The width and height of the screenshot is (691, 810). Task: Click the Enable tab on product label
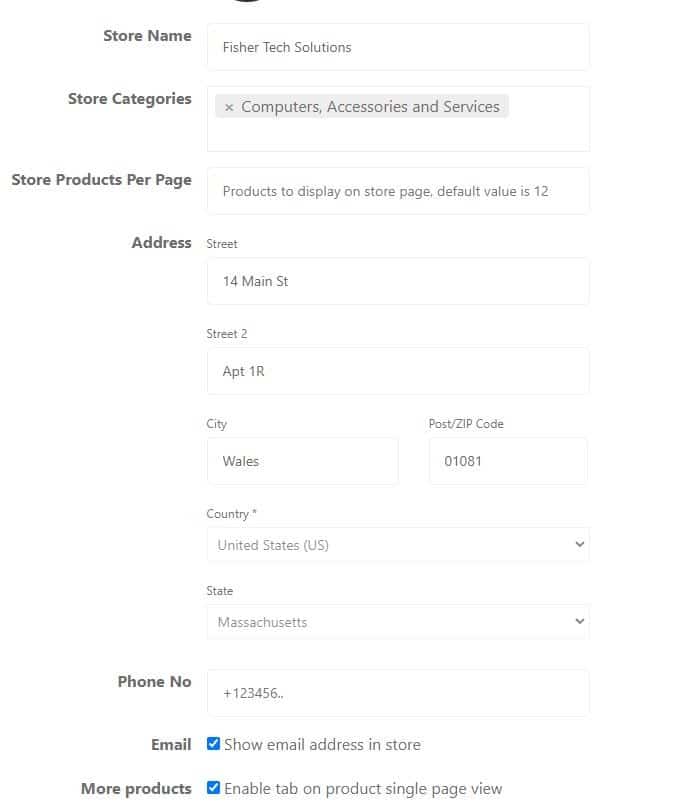tap(363, 789)
